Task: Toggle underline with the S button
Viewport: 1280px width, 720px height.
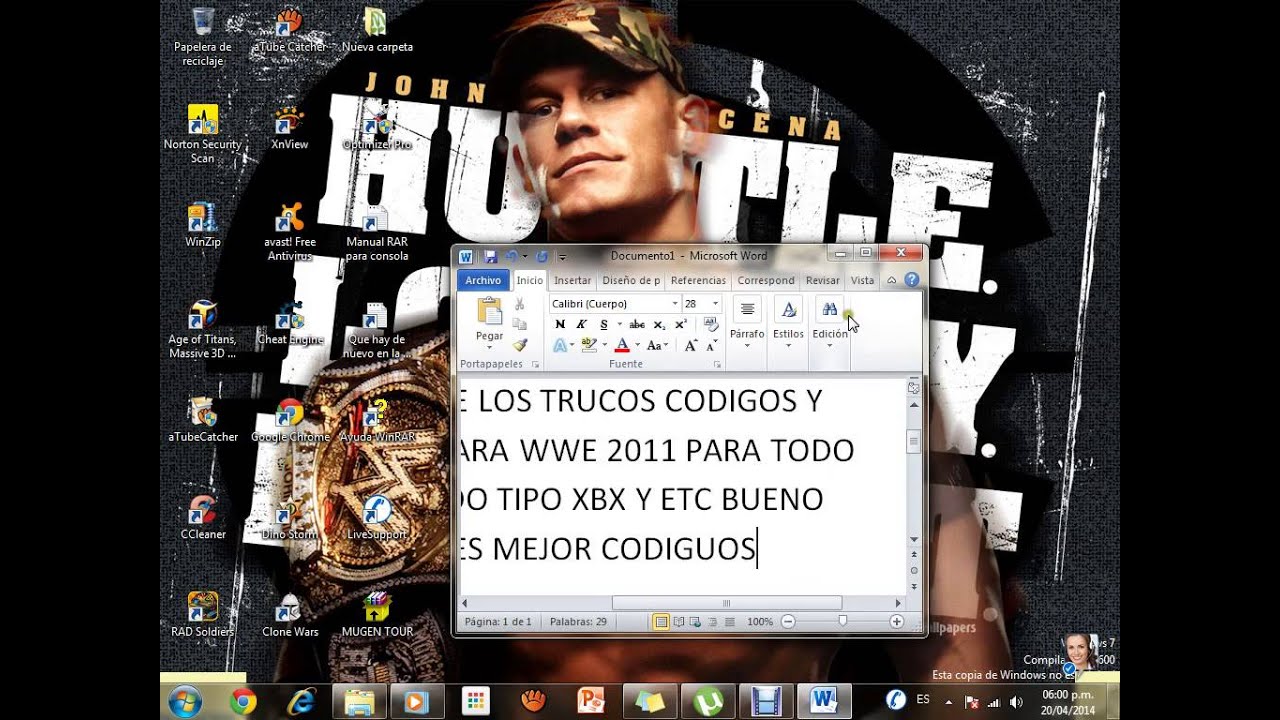Action: pos(604,324)
